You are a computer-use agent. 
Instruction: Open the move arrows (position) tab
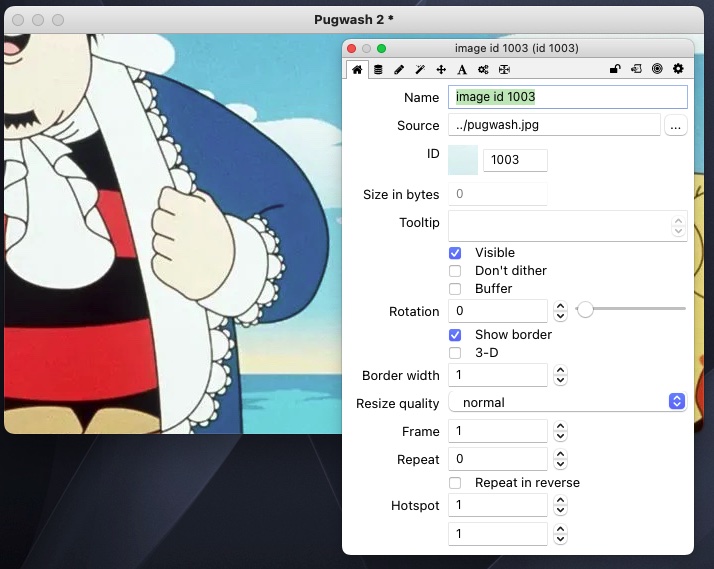(x=441, y=70)
